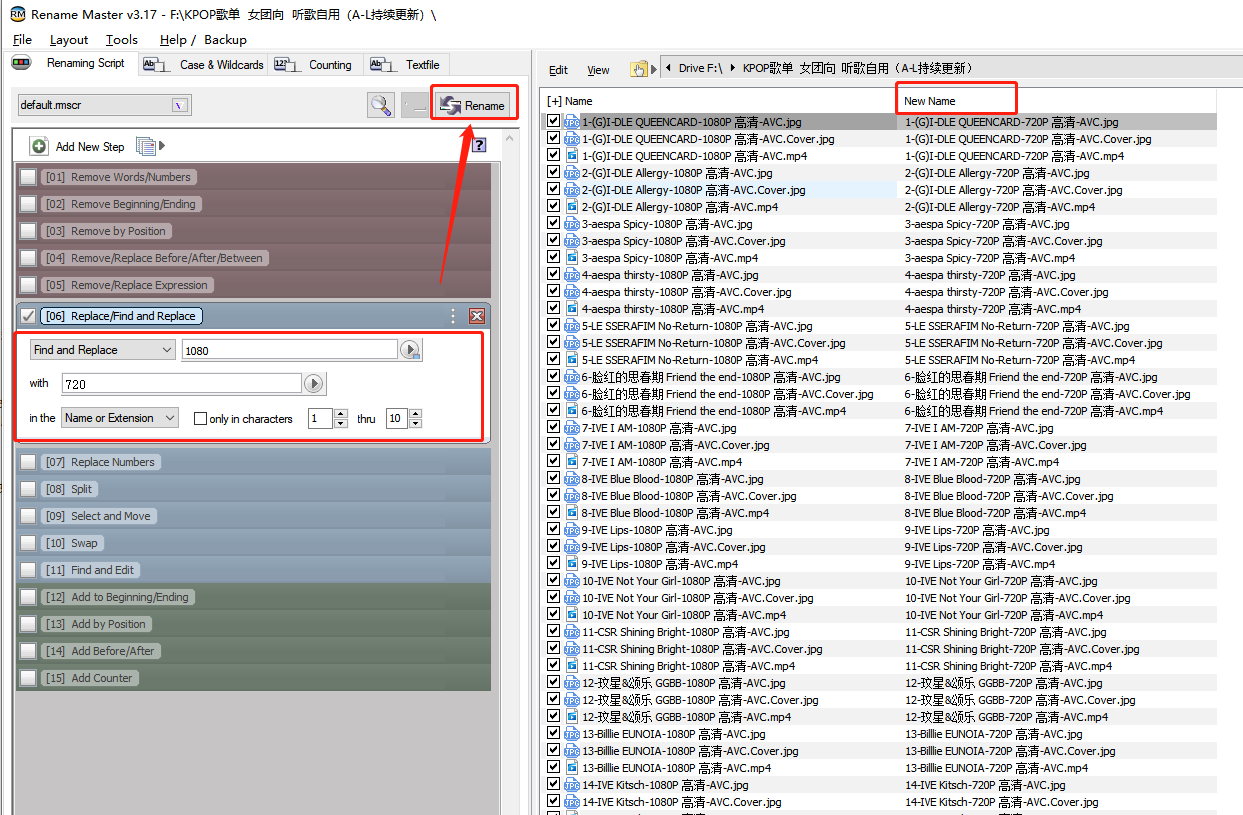The height and width of the screenshot is (815, 1243).
Task: Click the search text field containing 1080
Action: [x=290, y=350]
